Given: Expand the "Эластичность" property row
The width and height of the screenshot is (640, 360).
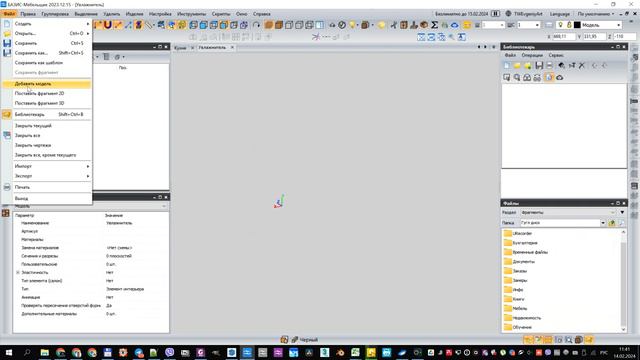Looking at the screenshot, I should coord(18,272).
